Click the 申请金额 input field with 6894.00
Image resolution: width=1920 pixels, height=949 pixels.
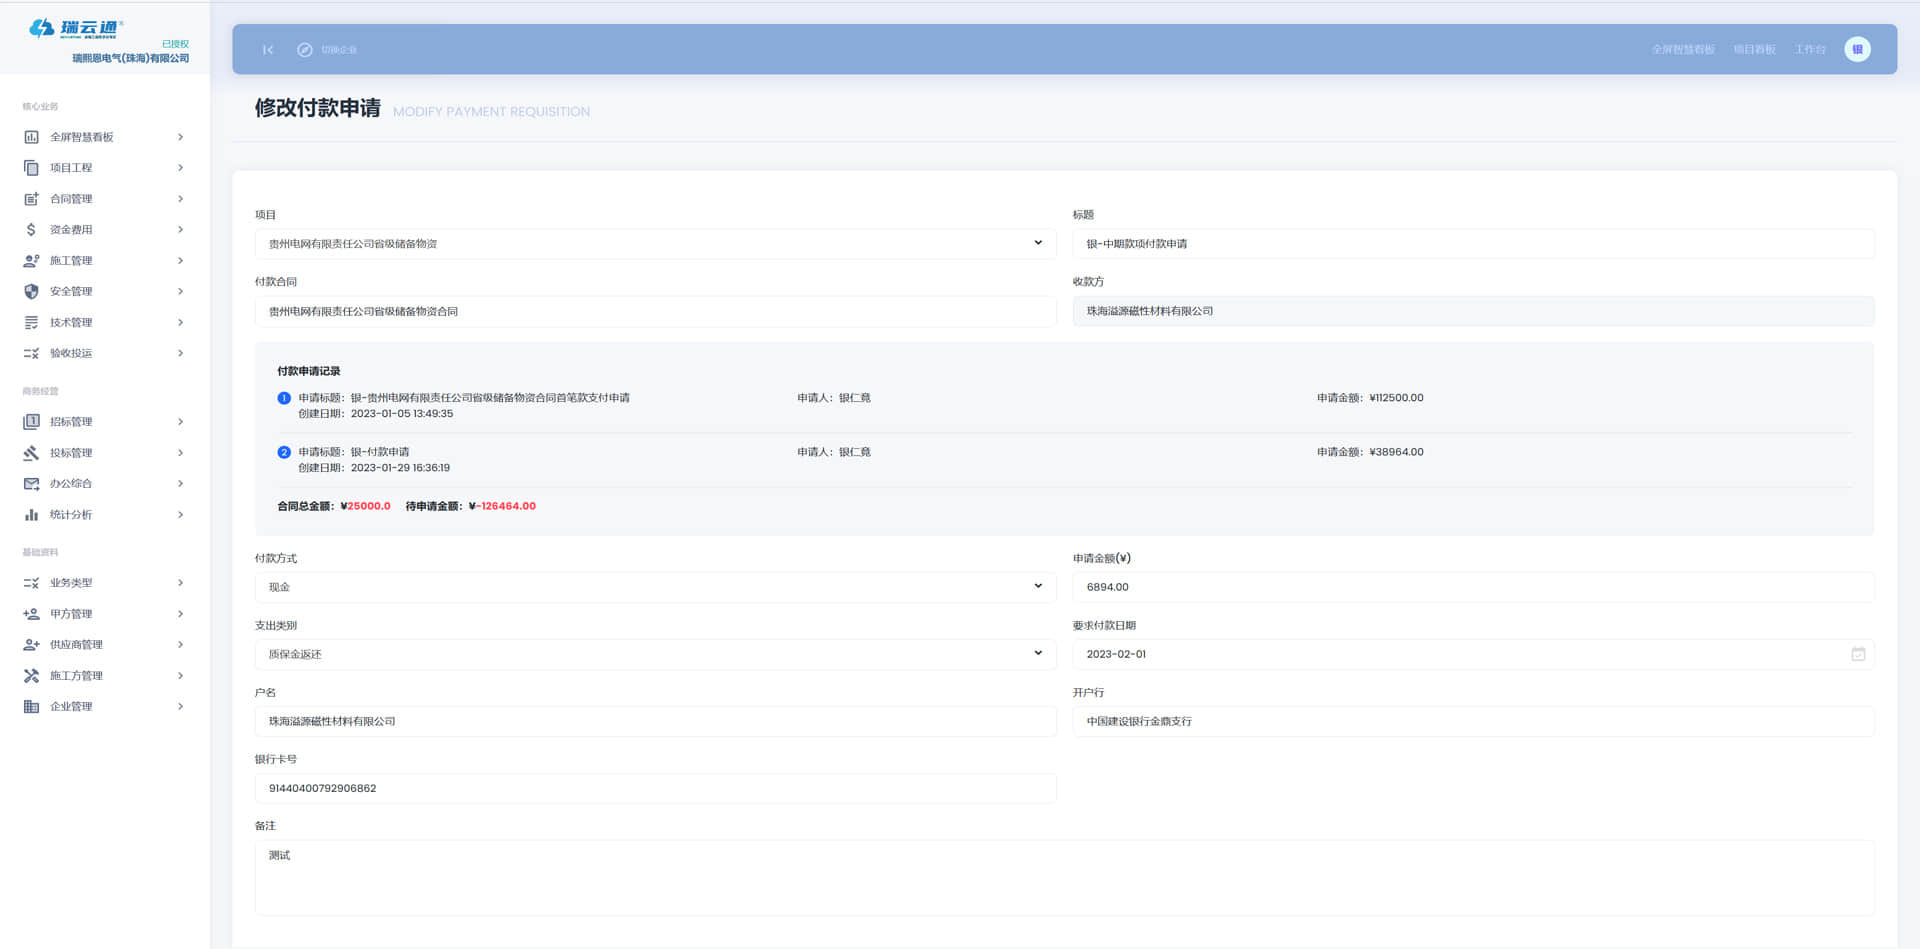coord(1472,587)
